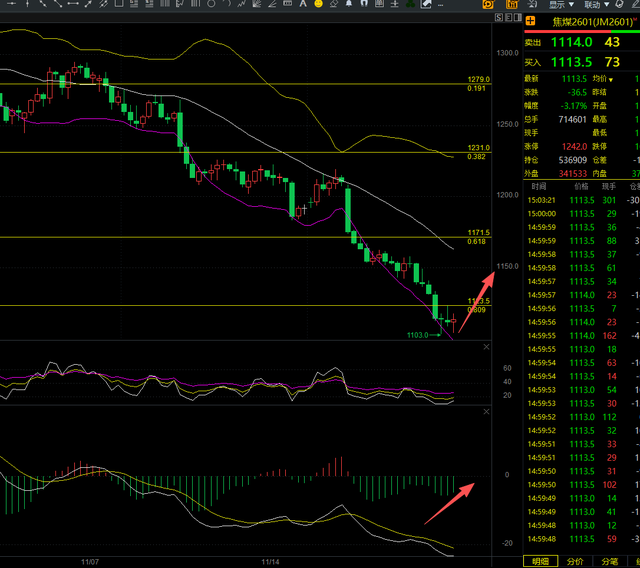Select the parallel channel lines tool
640x568 pixels.
[103, 4]
